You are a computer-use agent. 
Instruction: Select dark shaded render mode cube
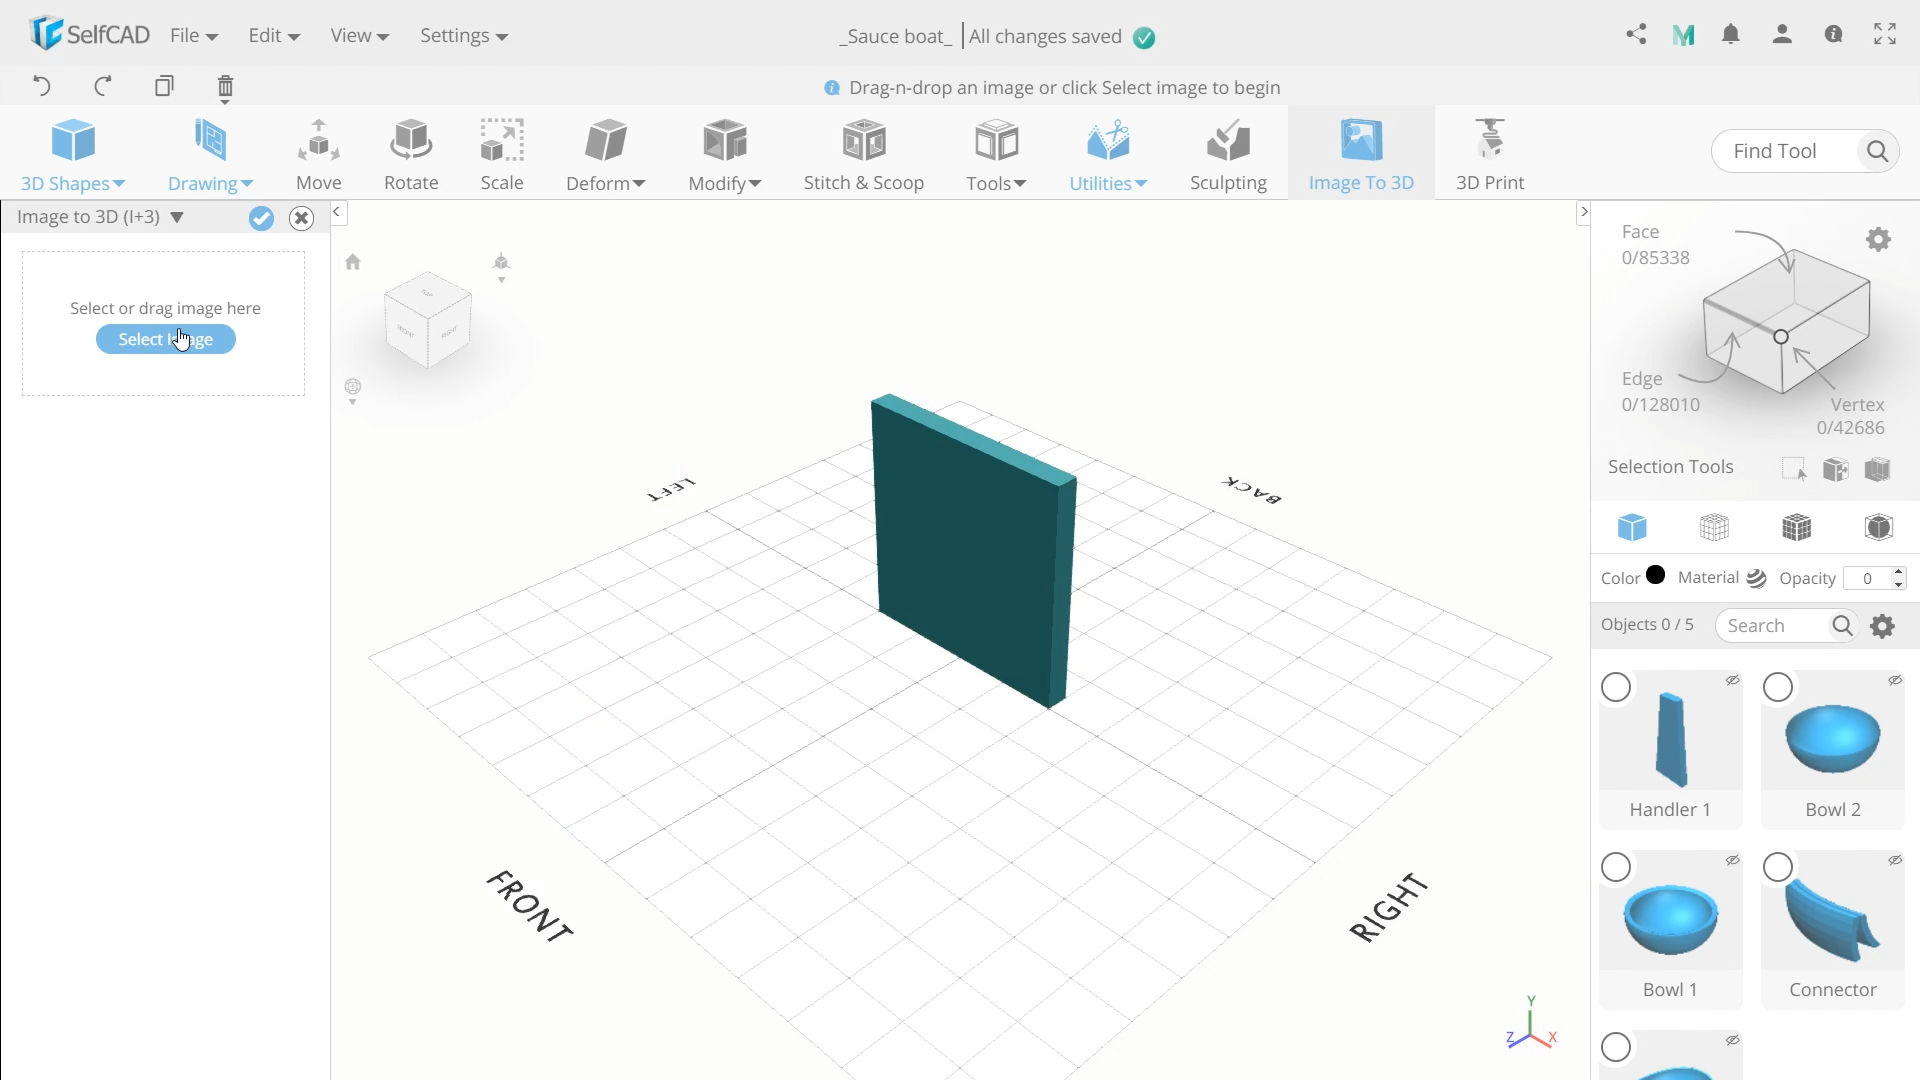point(1879,527)
